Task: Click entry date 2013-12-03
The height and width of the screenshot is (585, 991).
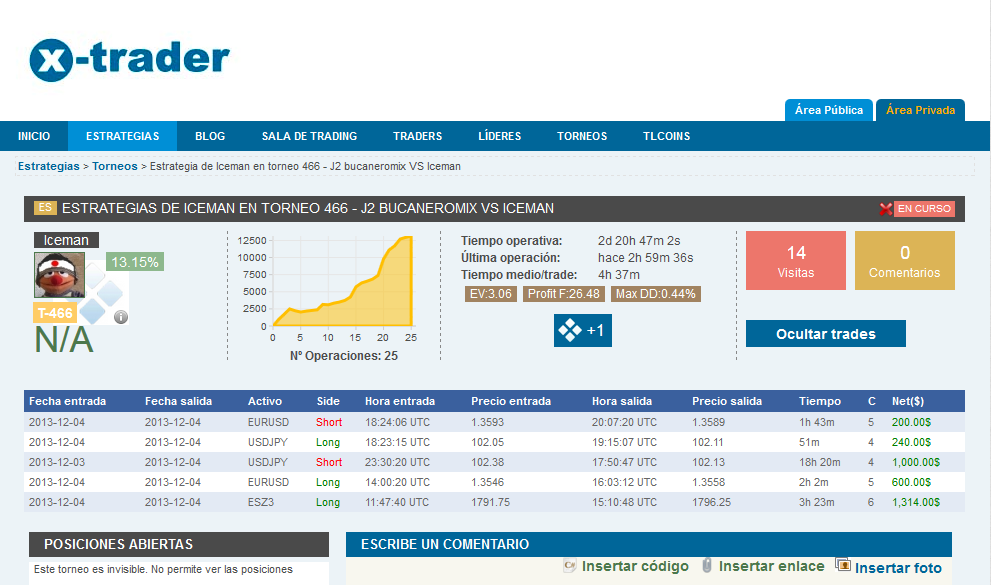Action: point(57,462)
